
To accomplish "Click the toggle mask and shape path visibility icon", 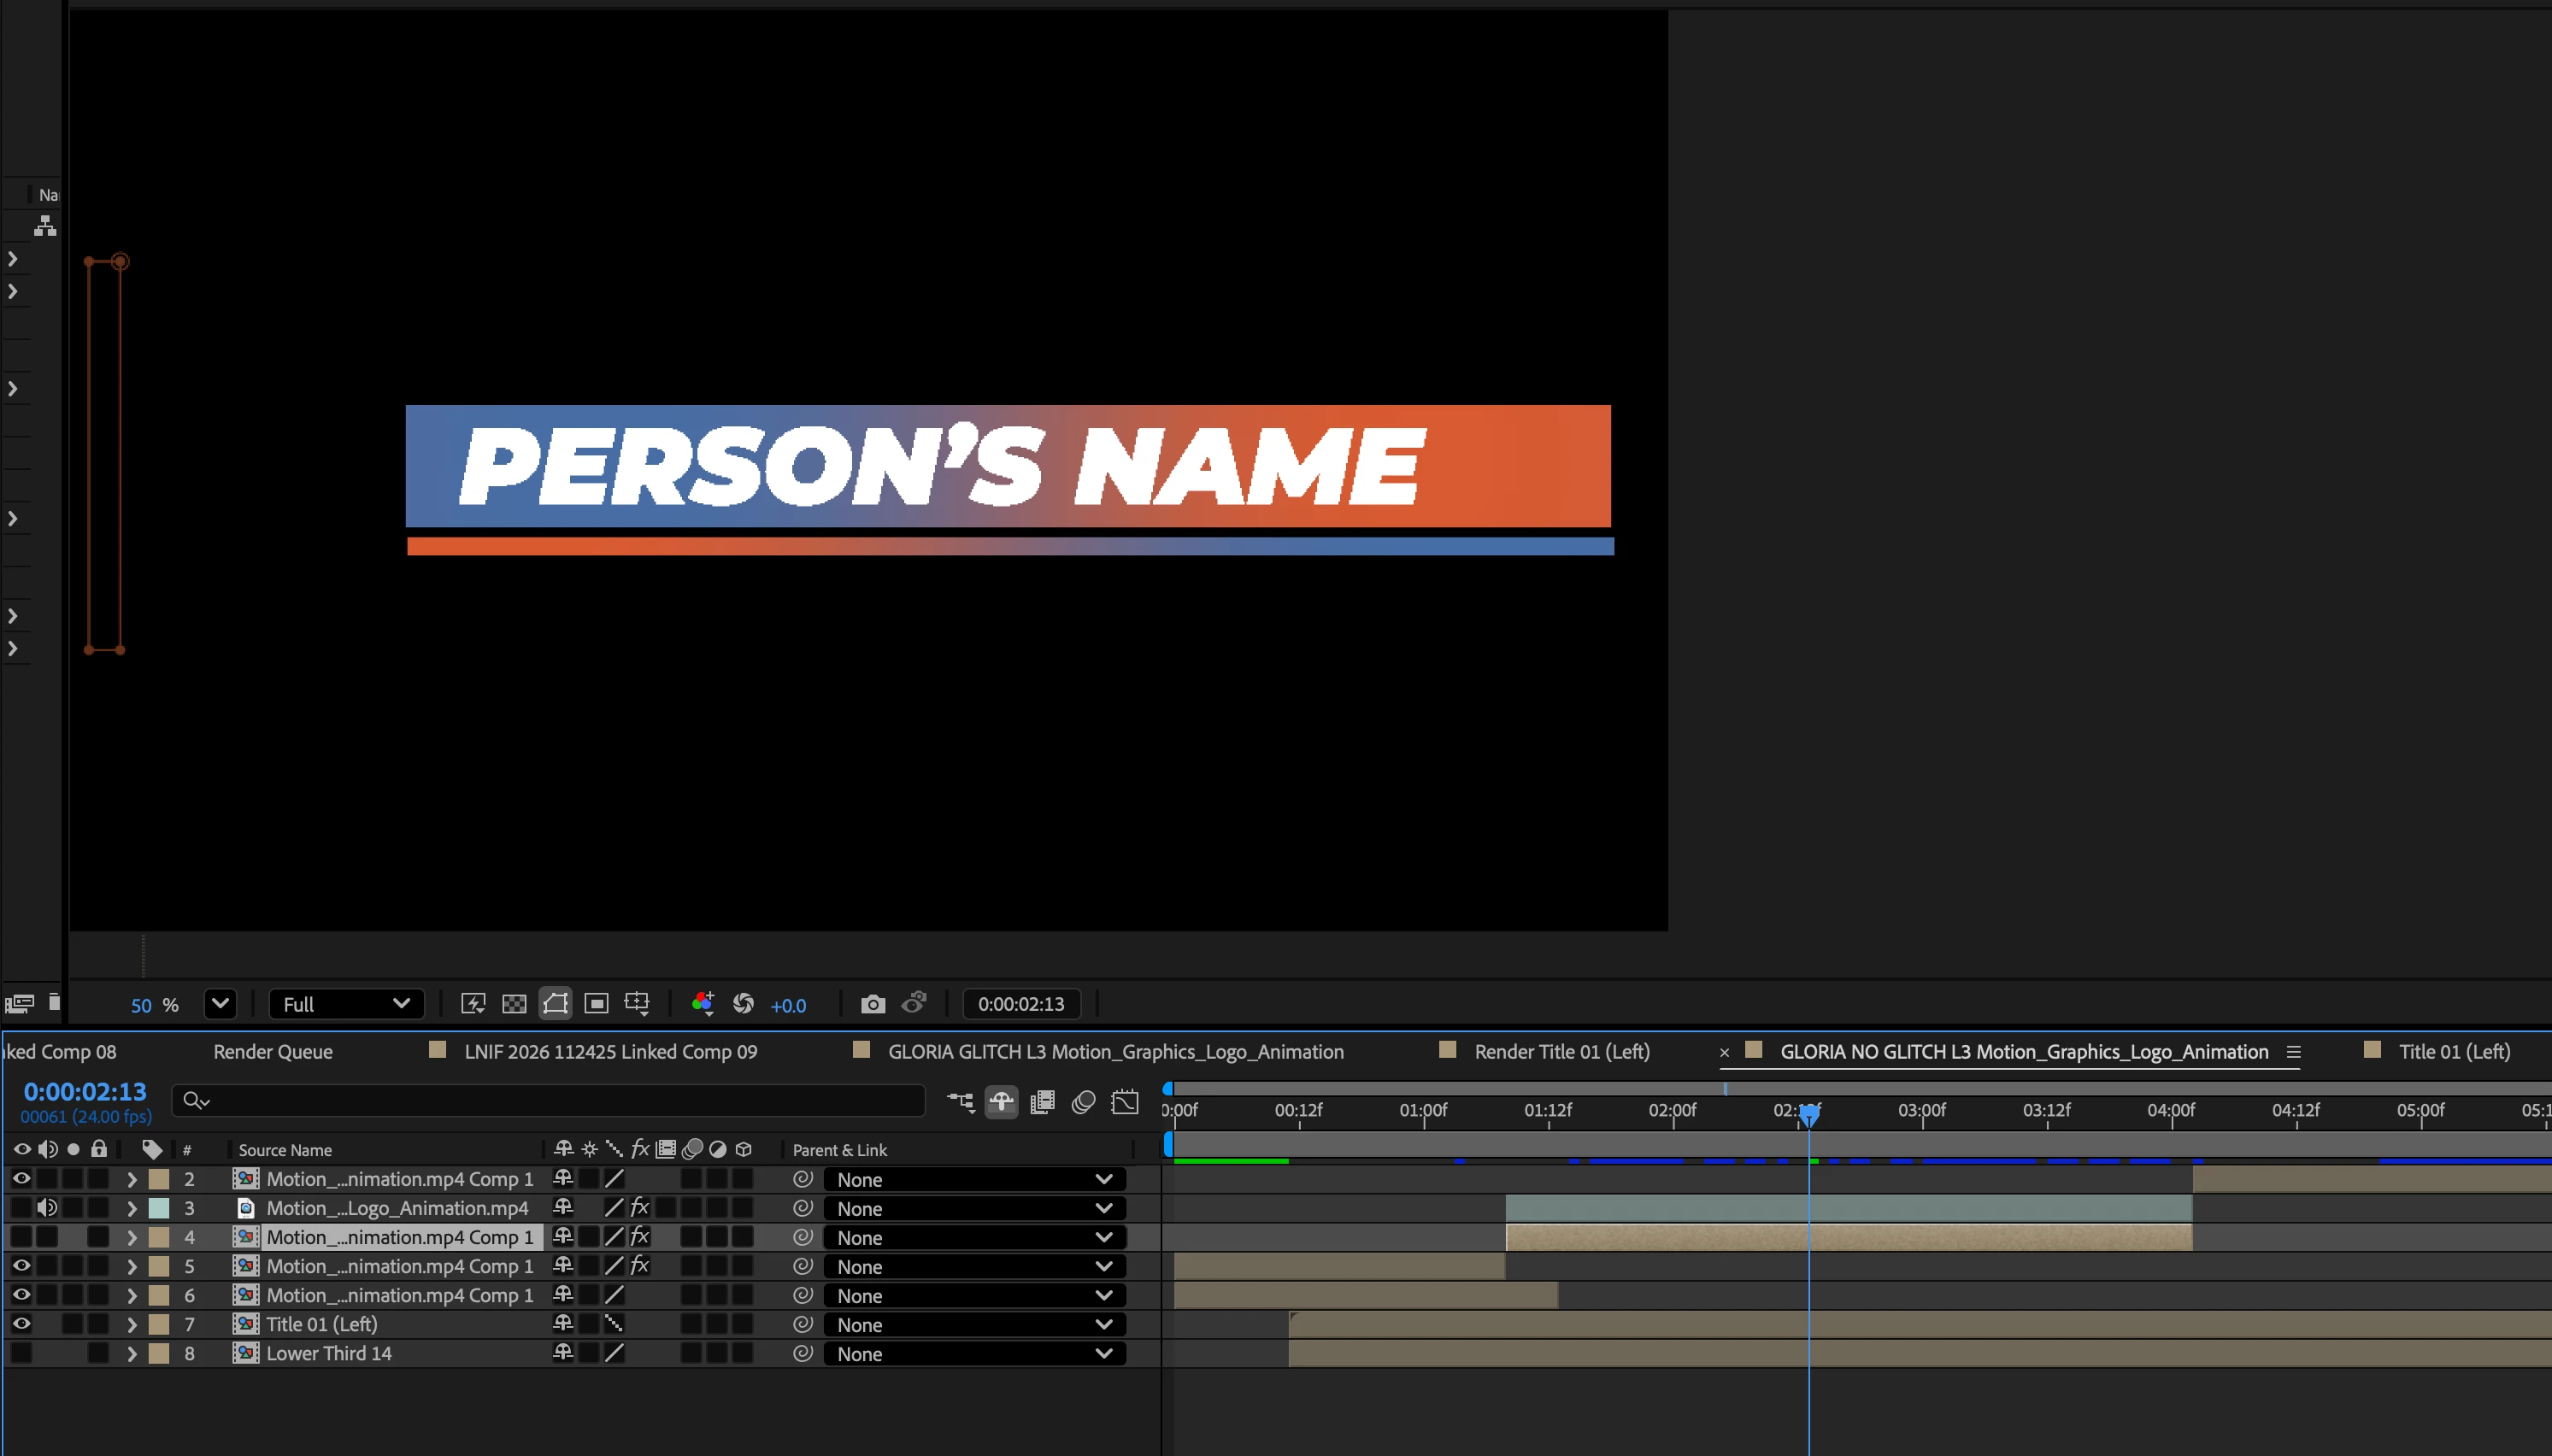I will 555,1004.
